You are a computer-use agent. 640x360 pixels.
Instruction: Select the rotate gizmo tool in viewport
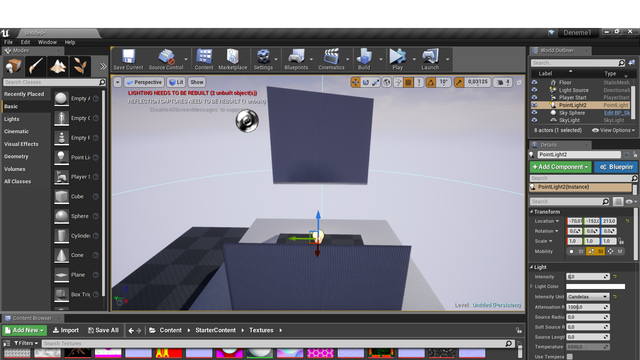pyautogui.click(x=366, y=82)
